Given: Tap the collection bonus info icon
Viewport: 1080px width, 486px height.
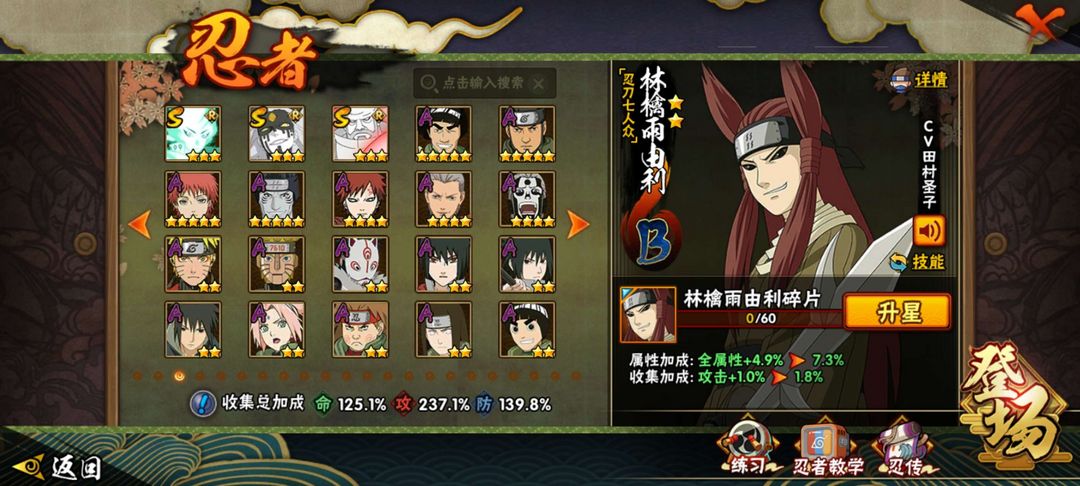Looking at the screenshot, I should [x=202, y=403].
